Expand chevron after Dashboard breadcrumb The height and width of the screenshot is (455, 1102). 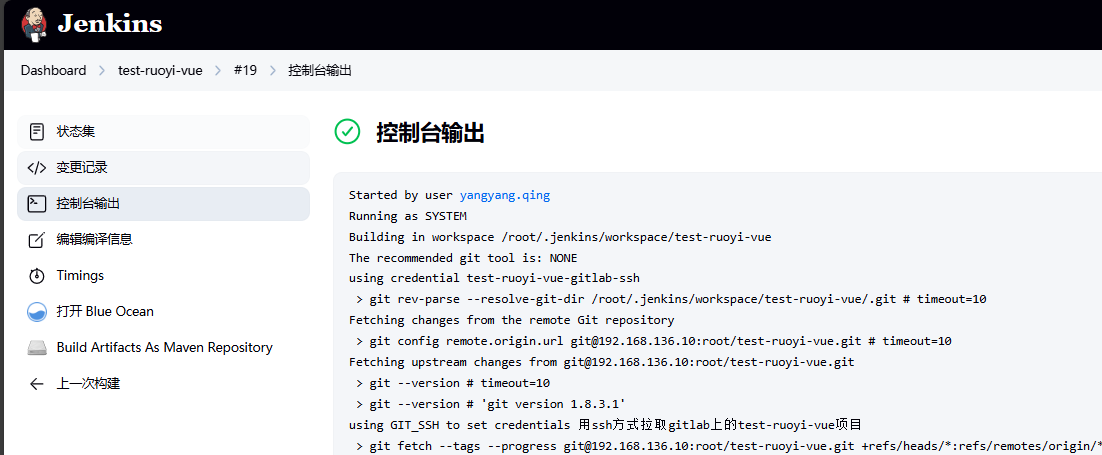pyautogui.click(x=102, y=70)
